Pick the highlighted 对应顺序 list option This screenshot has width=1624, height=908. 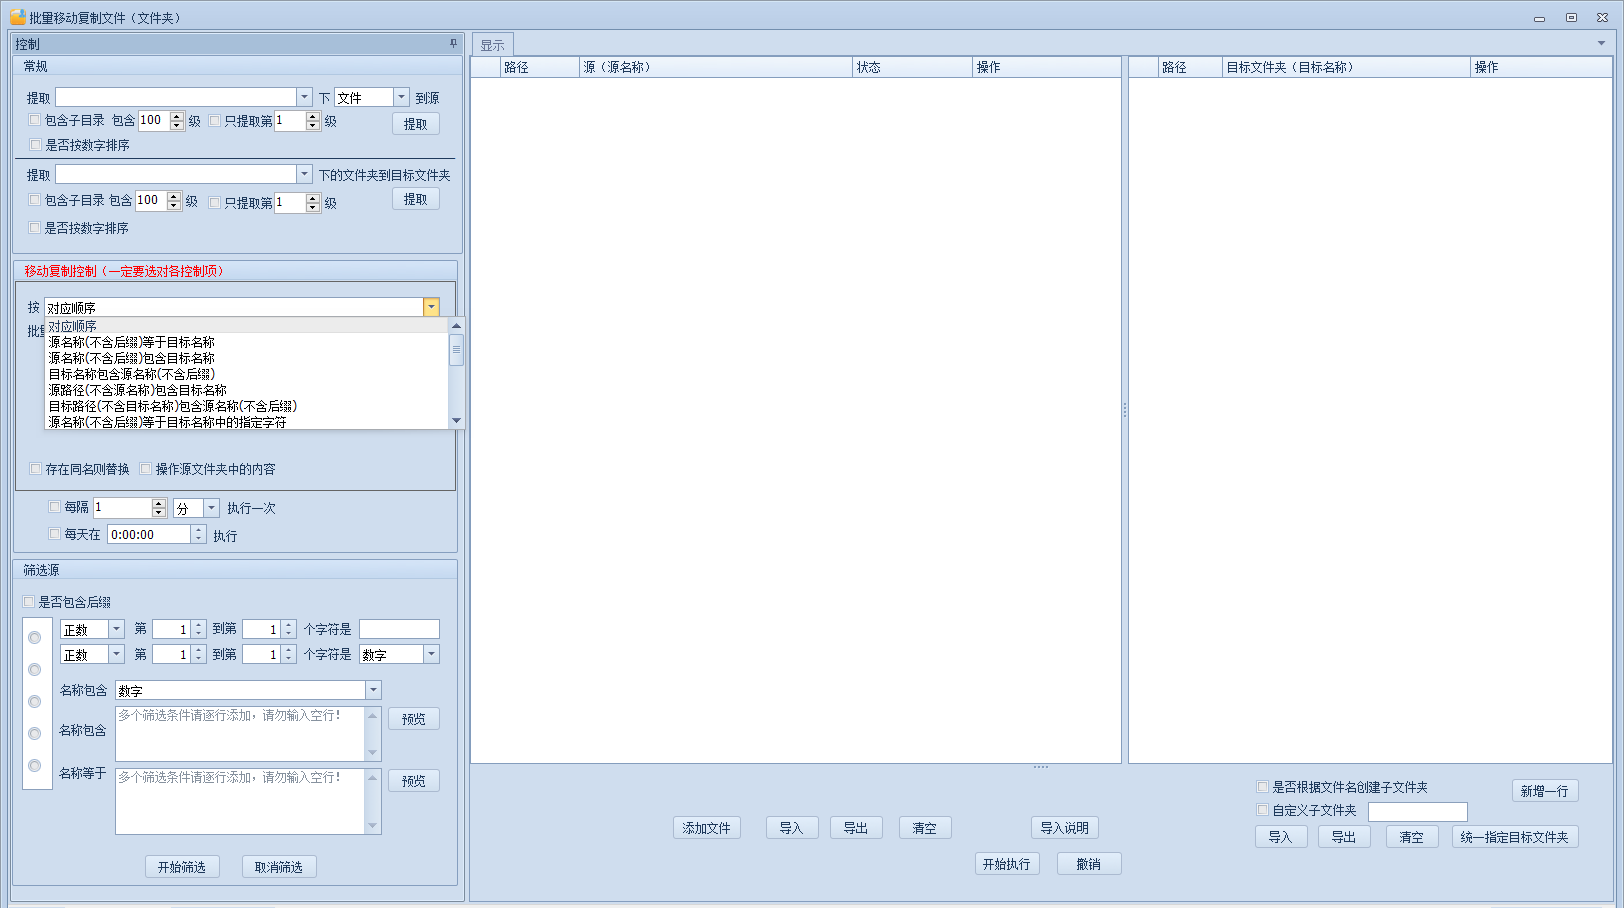point(246,326)
